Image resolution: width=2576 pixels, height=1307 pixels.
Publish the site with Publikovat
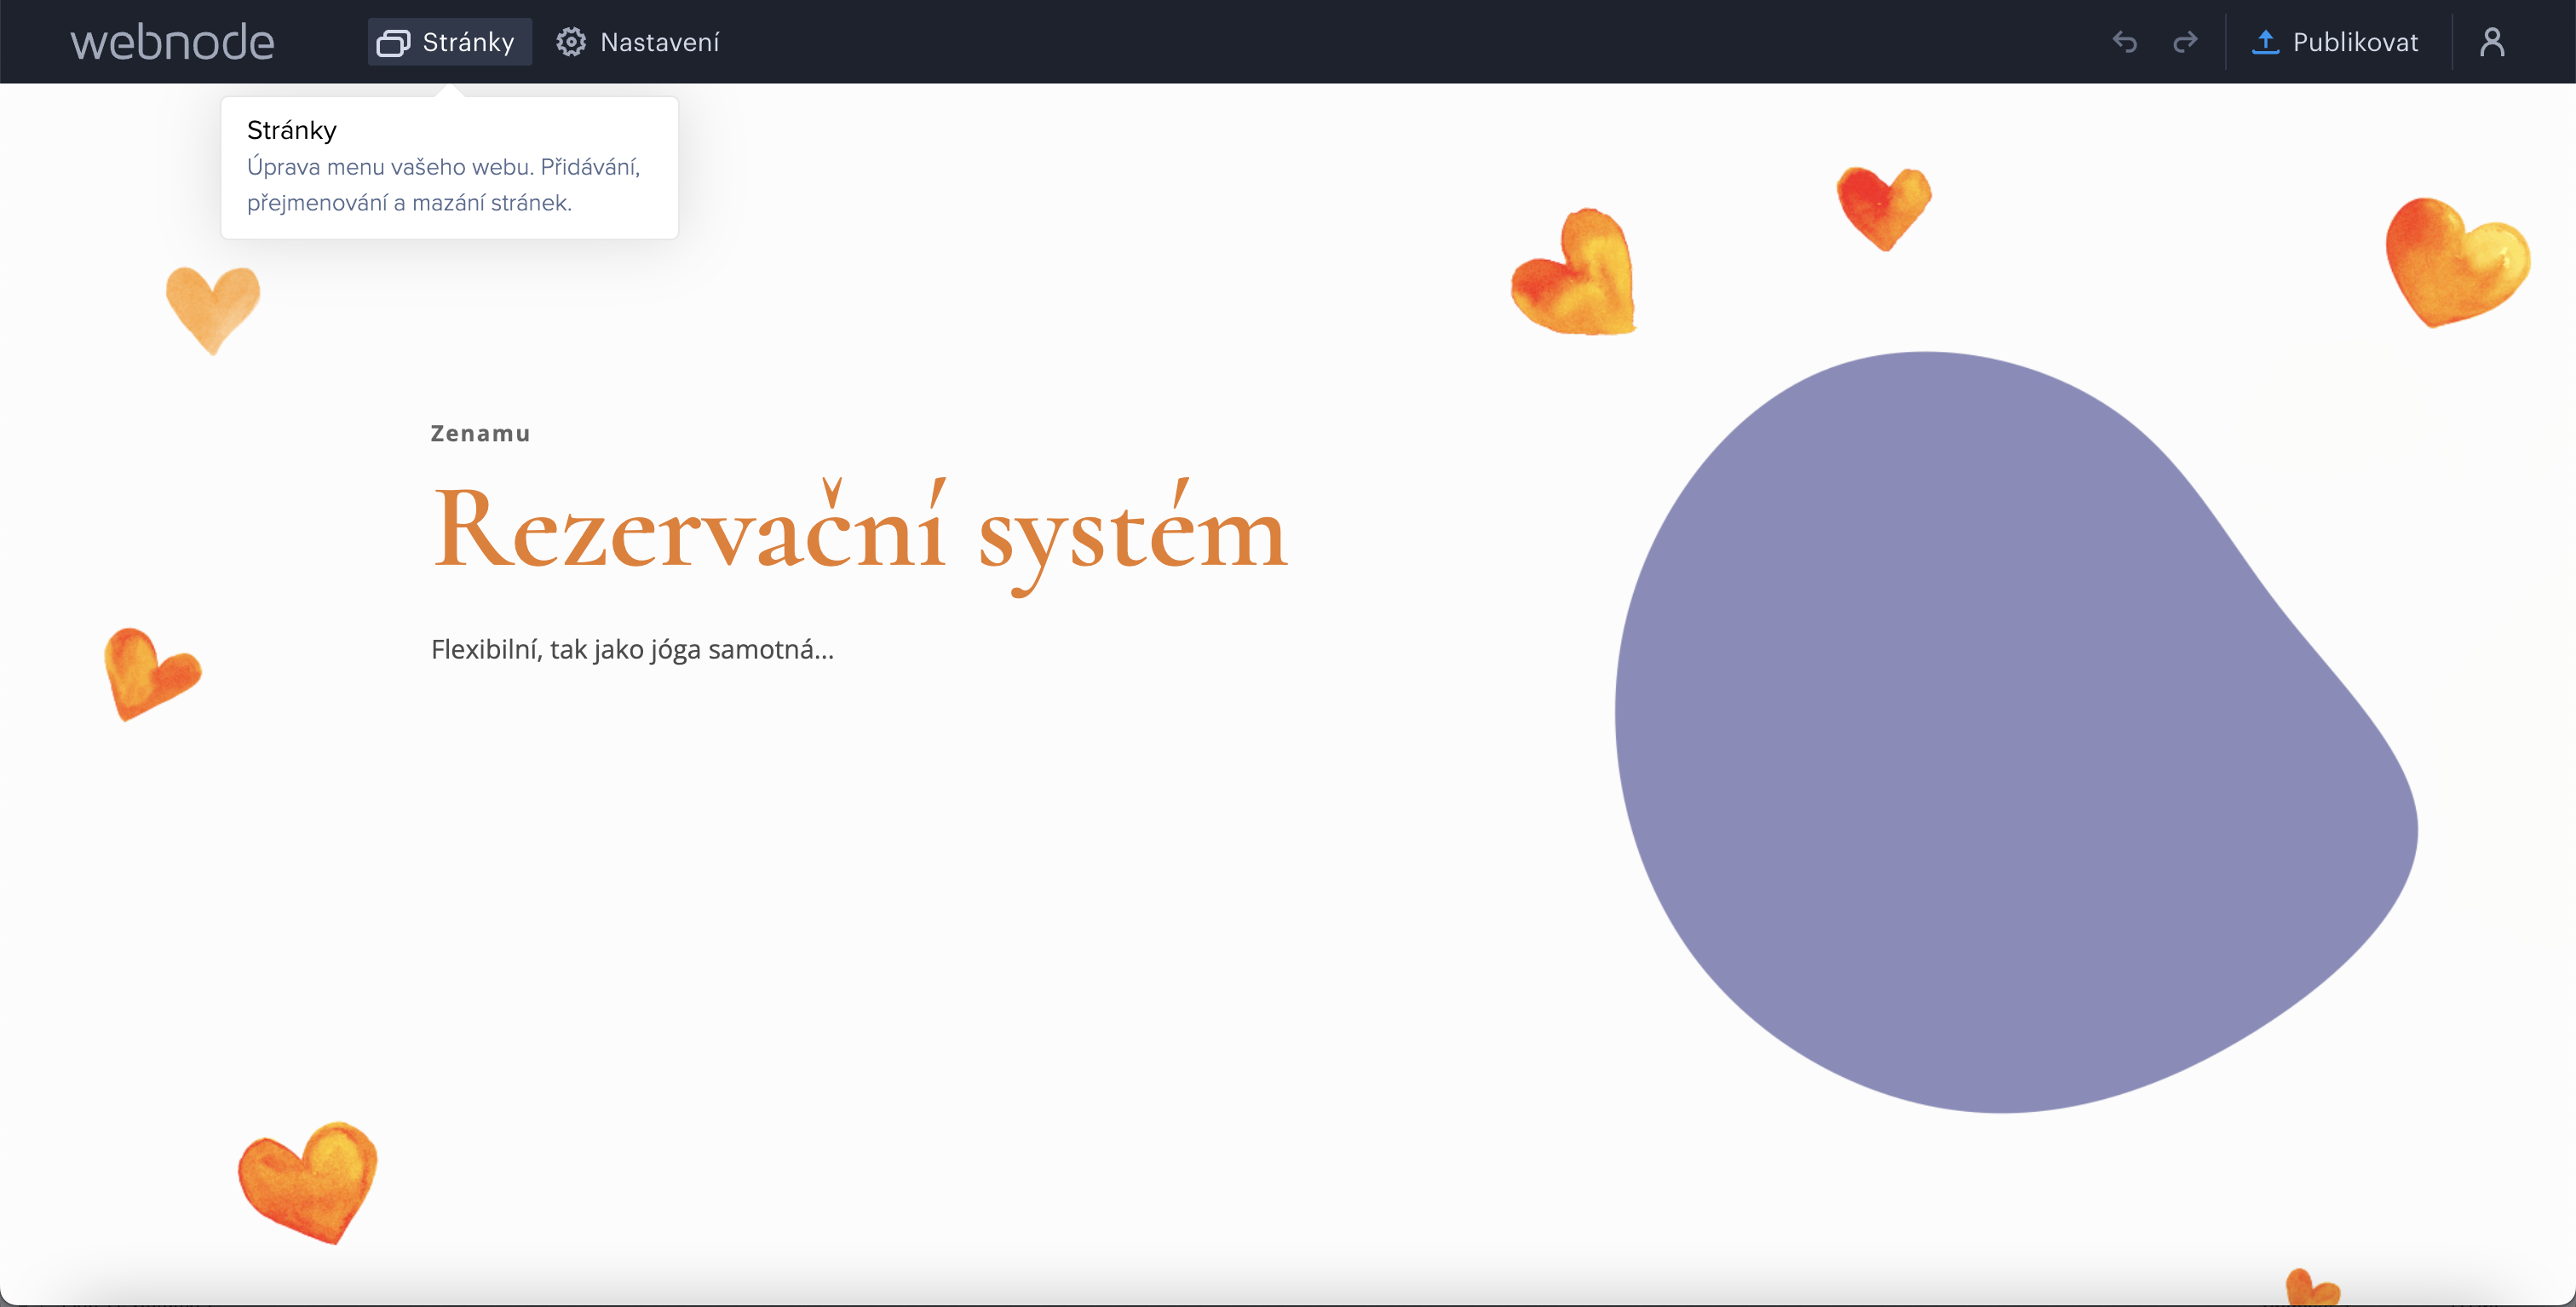click(2335, 42)
